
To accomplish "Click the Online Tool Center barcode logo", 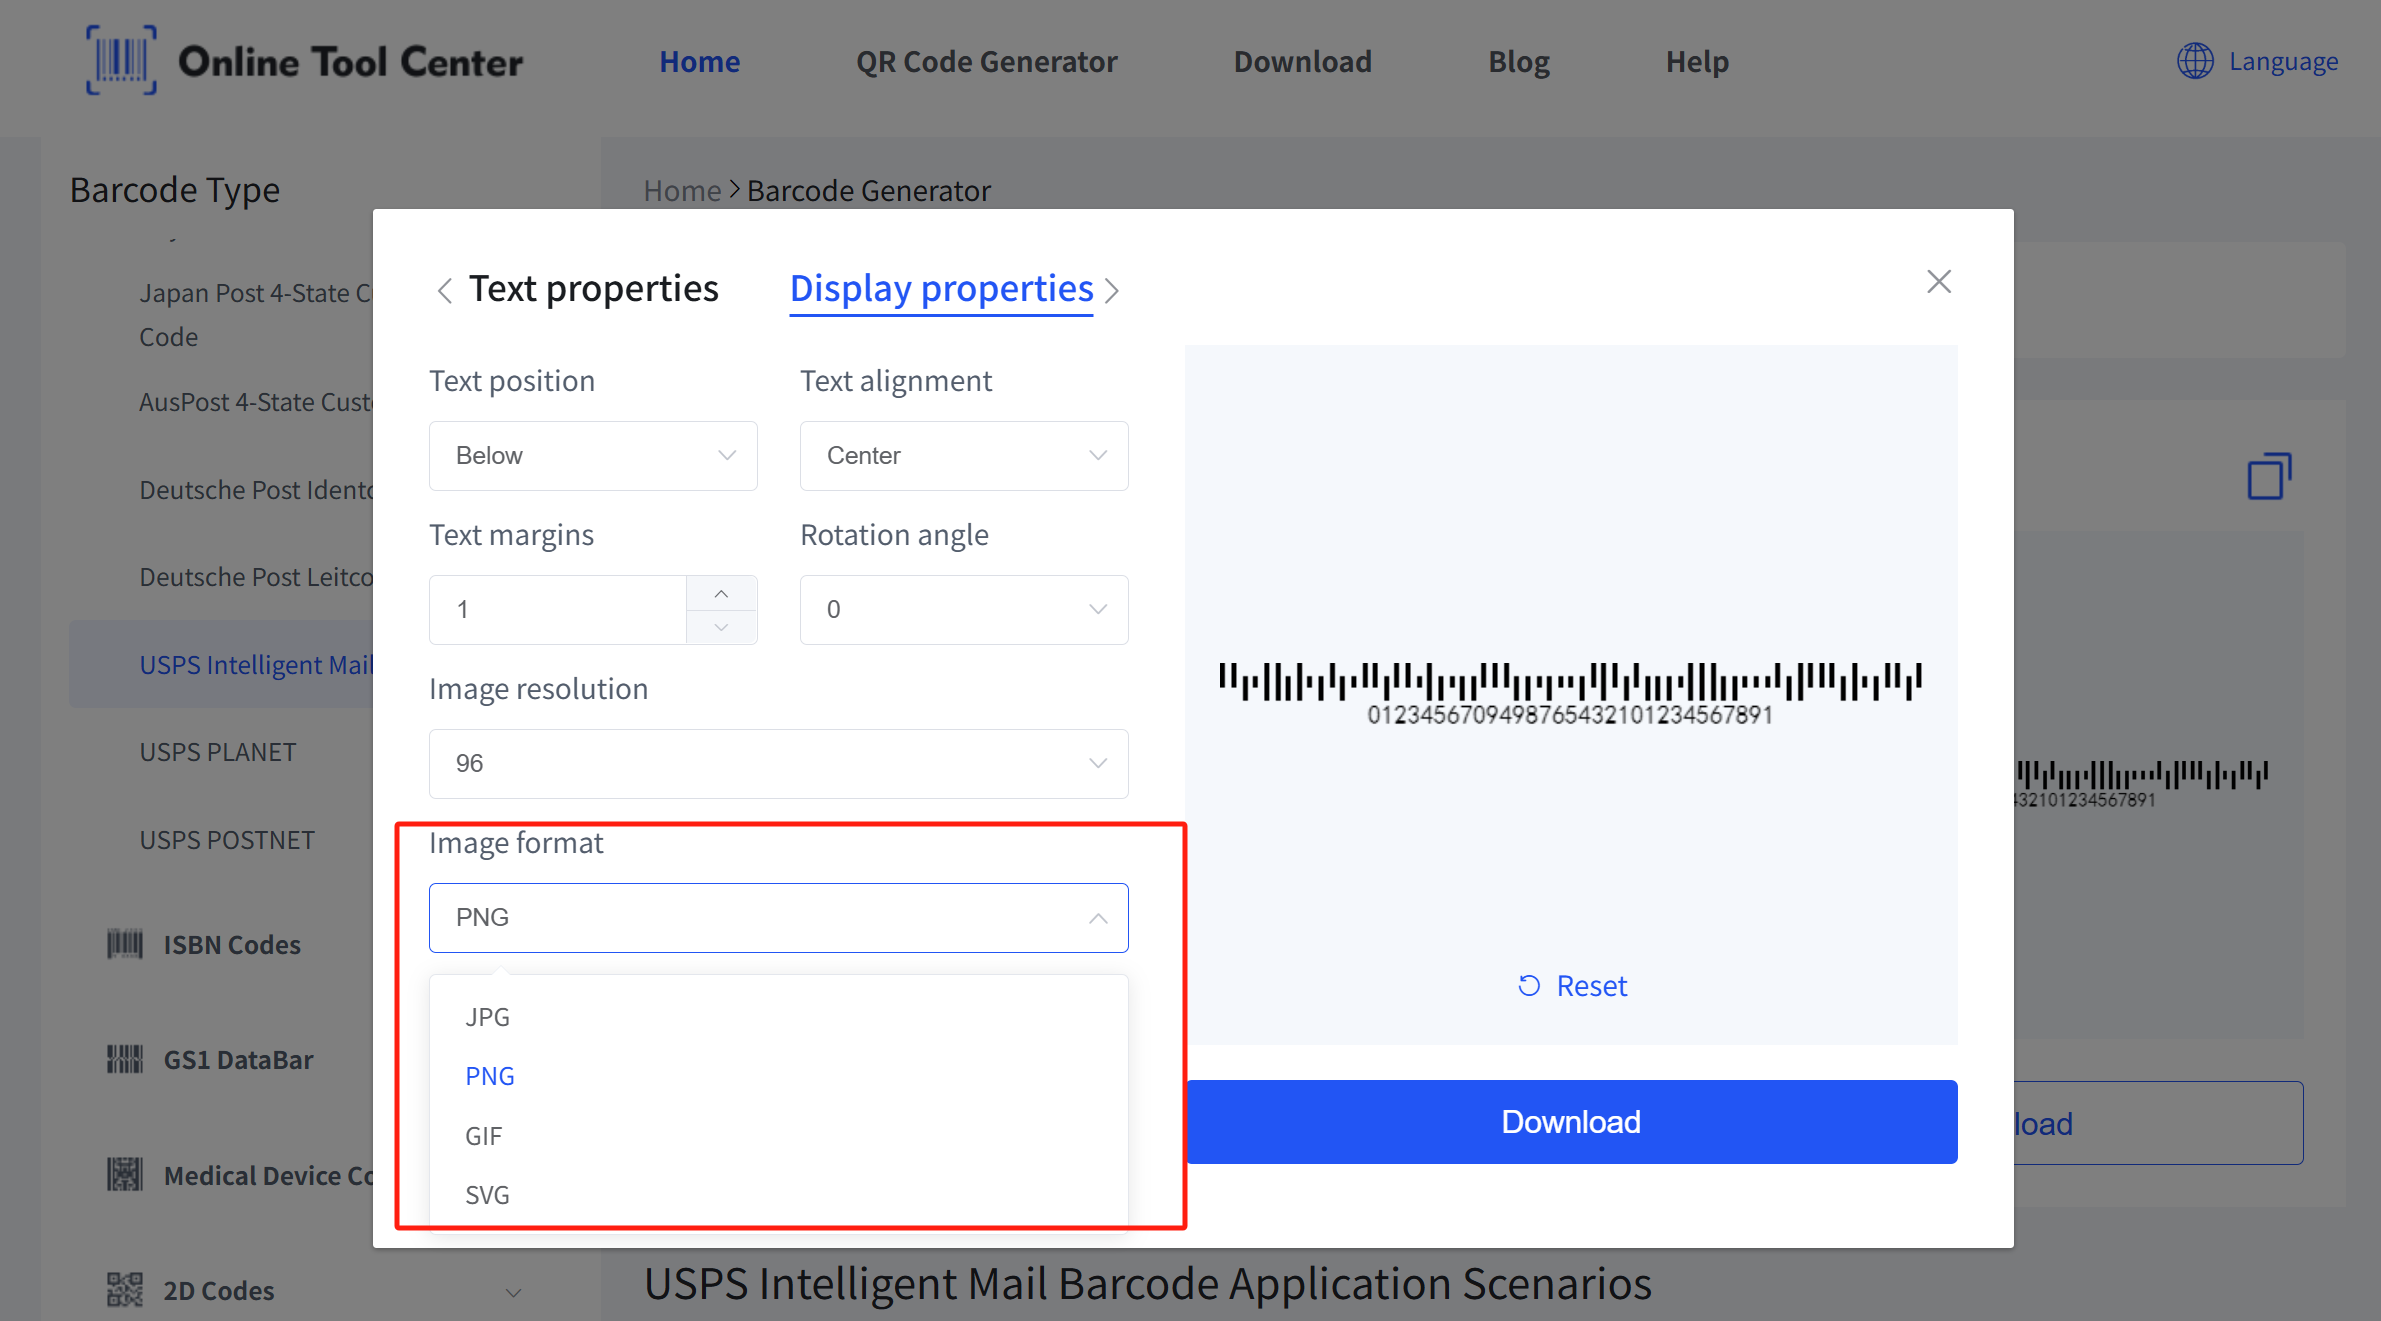I will 121,61.
